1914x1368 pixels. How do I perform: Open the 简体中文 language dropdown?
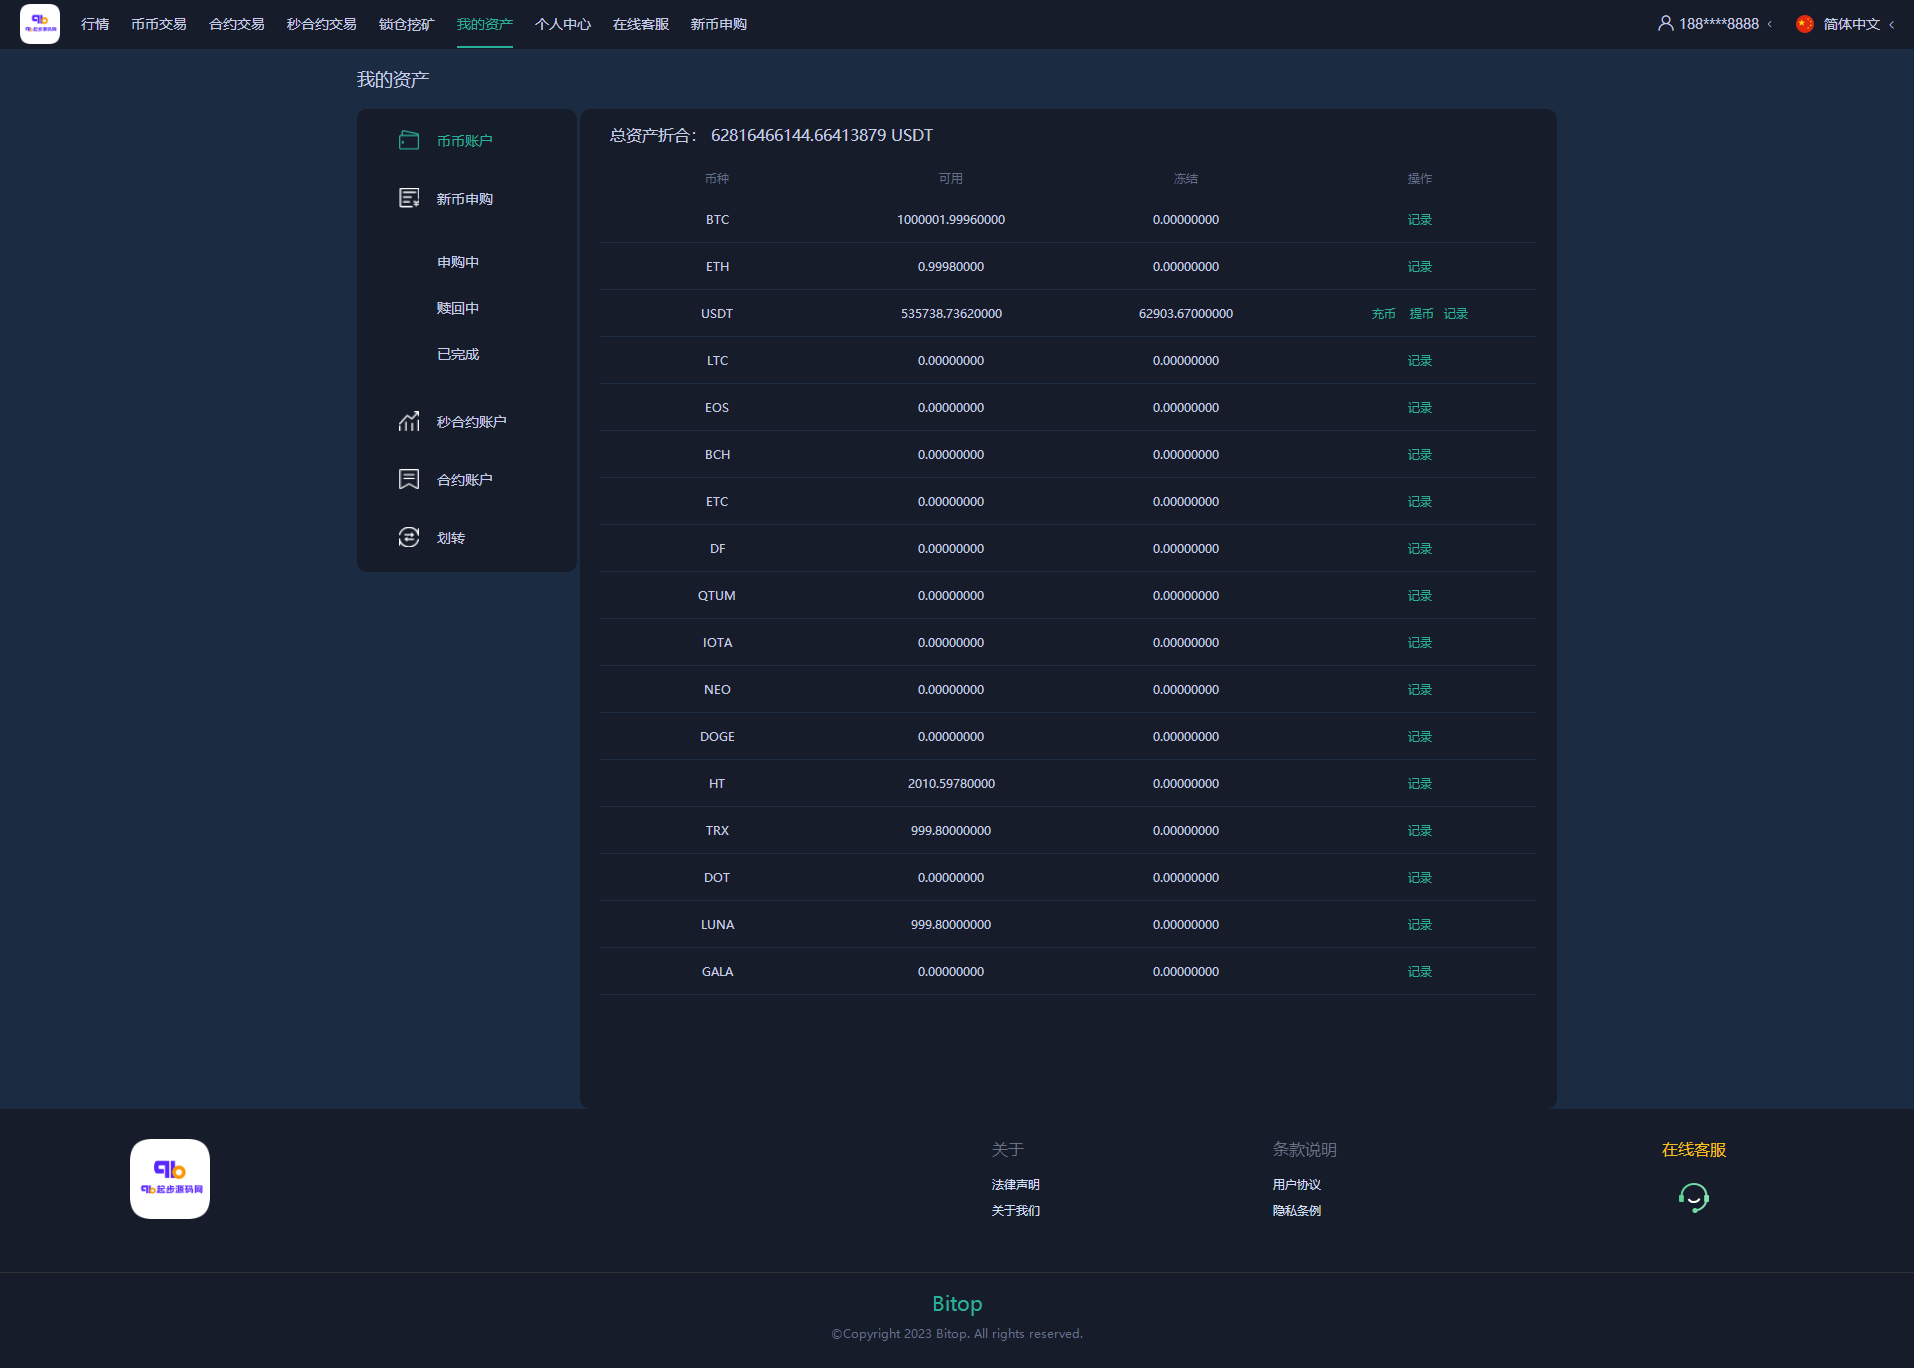[1845, 24]
